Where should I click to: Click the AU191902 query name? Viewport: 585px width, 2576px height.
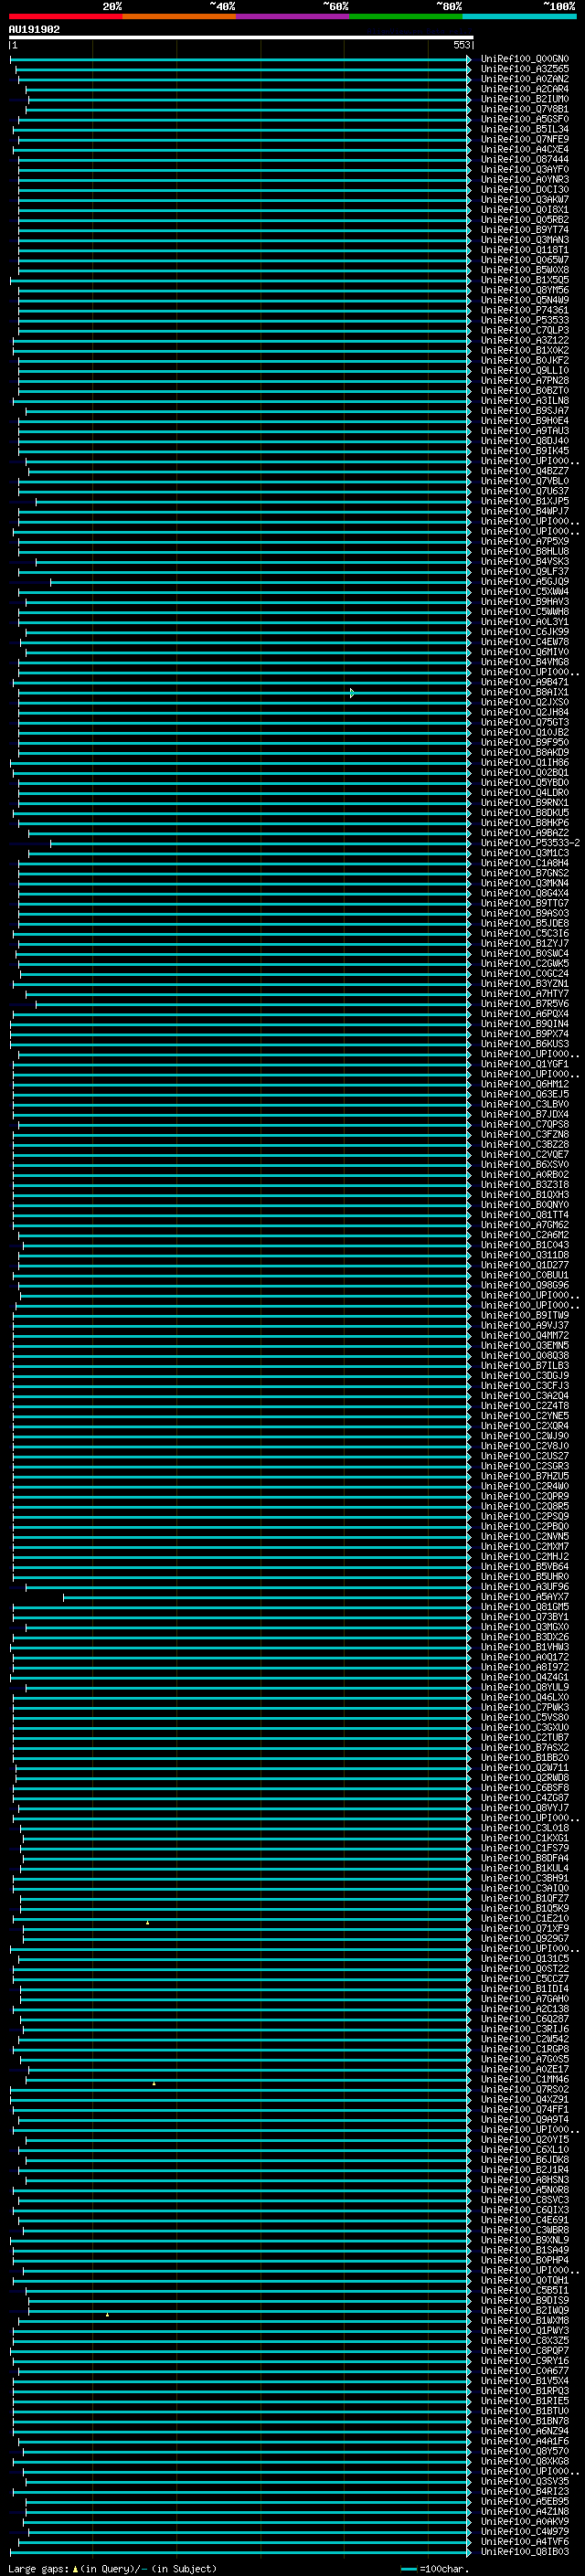[x=34, y=30]
